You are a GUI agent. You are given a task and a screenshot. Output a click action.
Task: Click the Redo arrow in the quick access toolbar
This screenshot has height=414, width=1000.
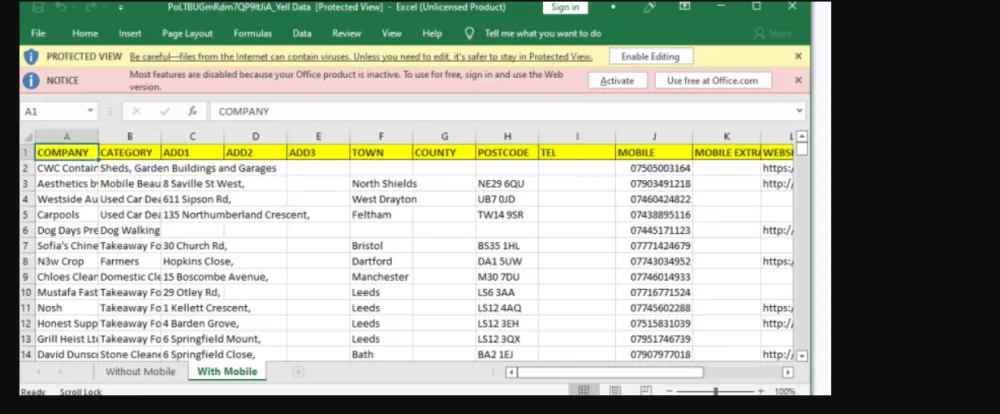pyautogui.click(x=90, y=7)
